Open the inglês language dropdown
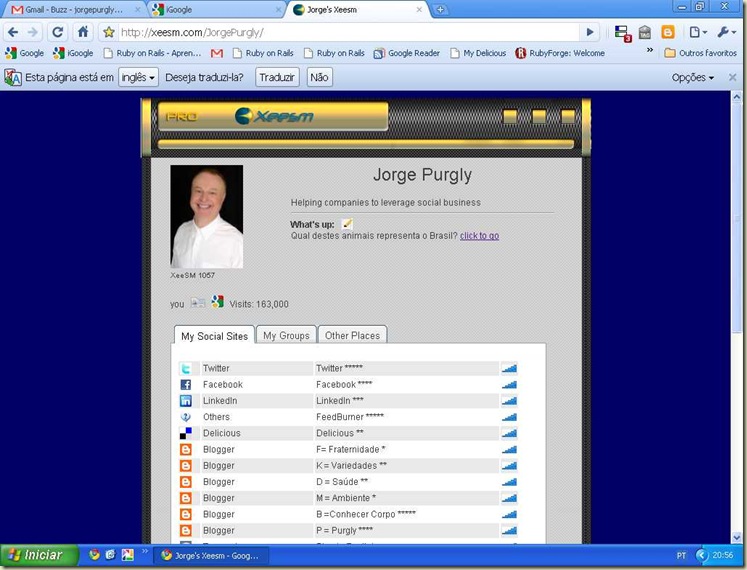The width and height of the screenshot is (747, 570). tap(138, 77)
